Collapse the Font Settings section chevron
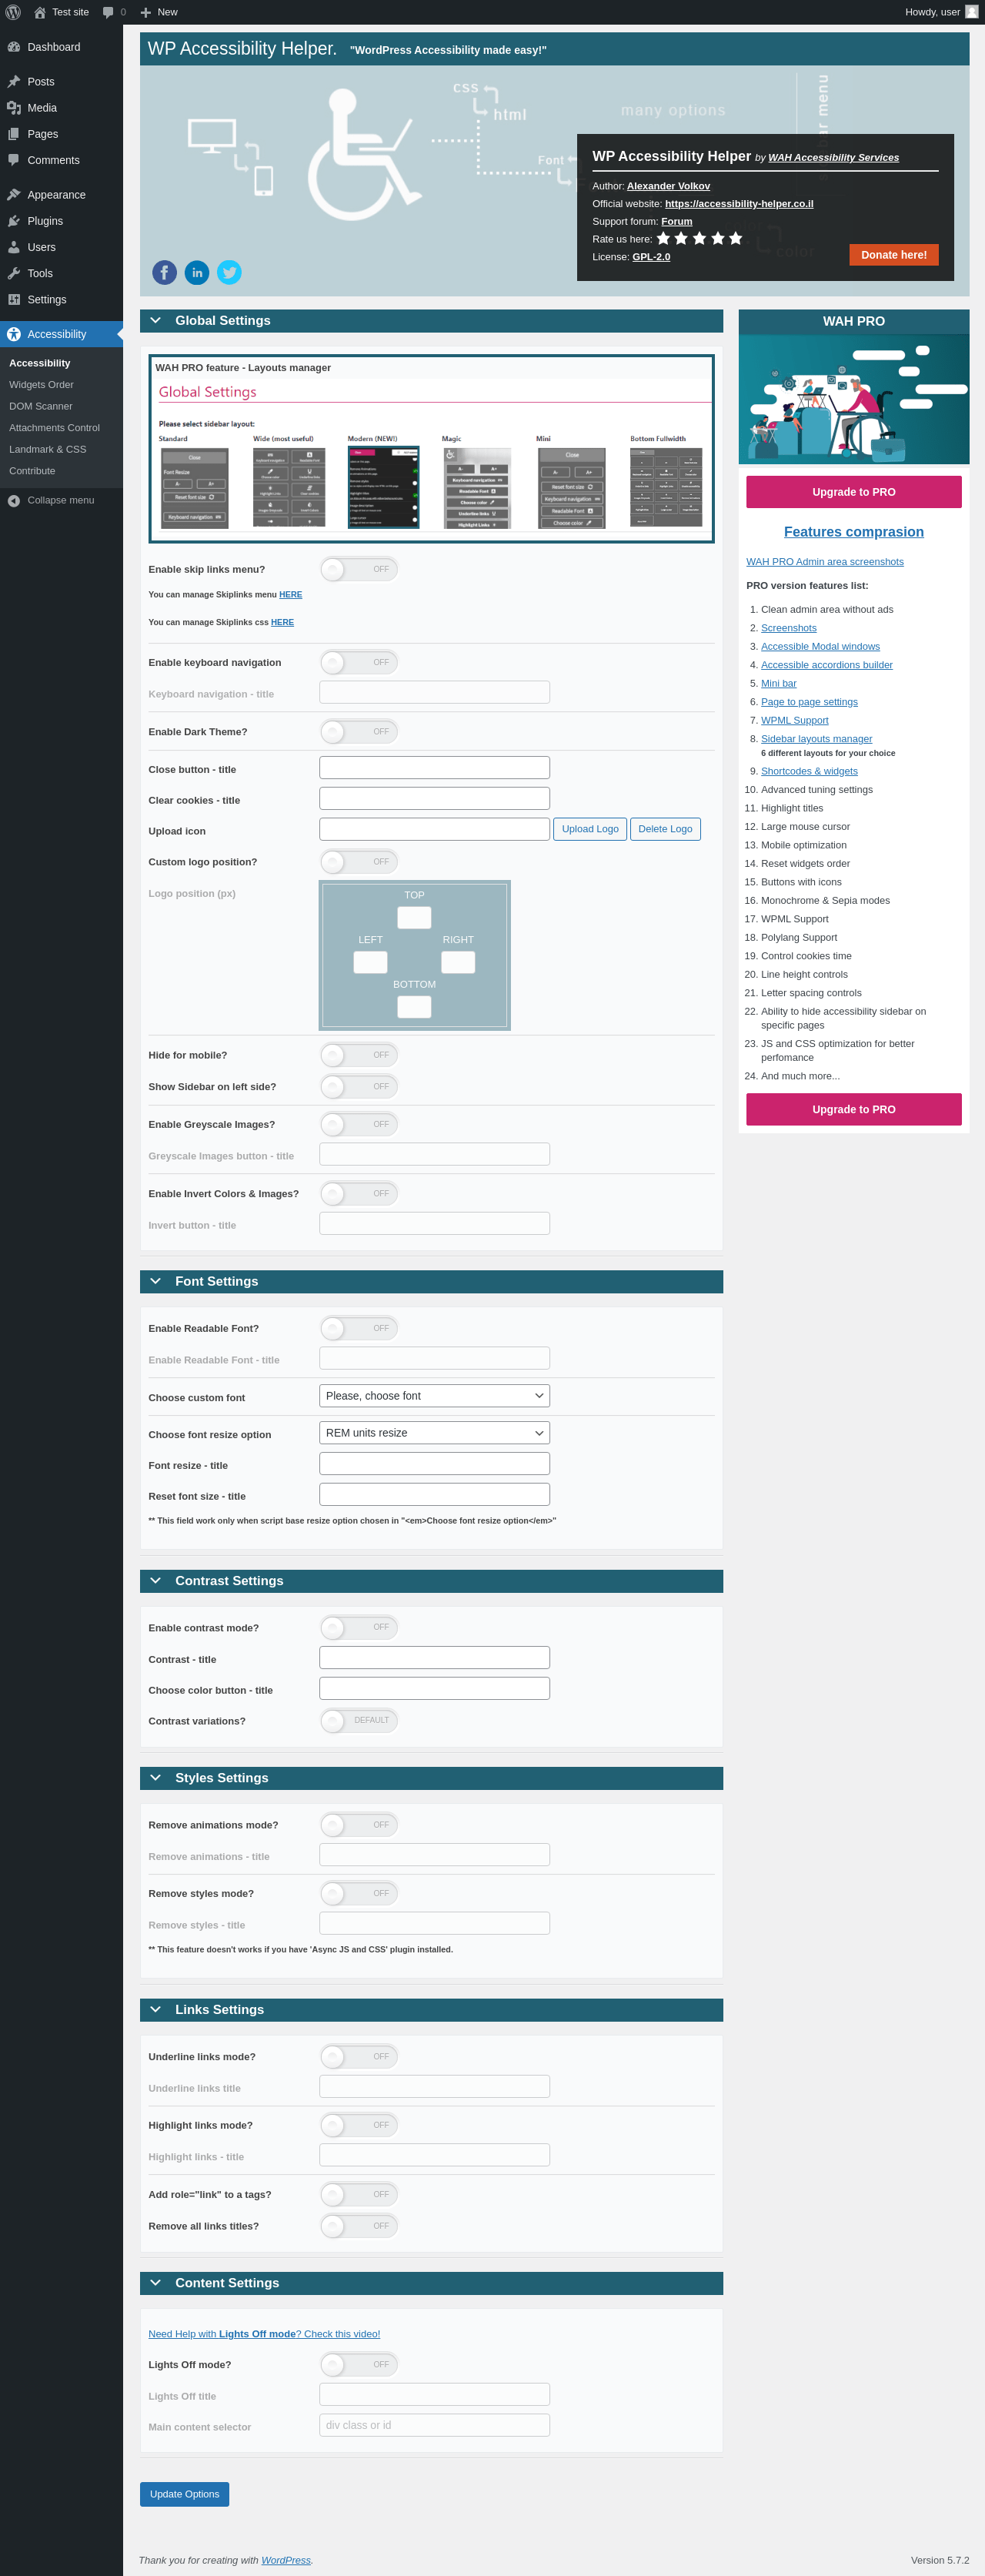985x2576 pixels. pyautogui.click(x=156, y=1281)
